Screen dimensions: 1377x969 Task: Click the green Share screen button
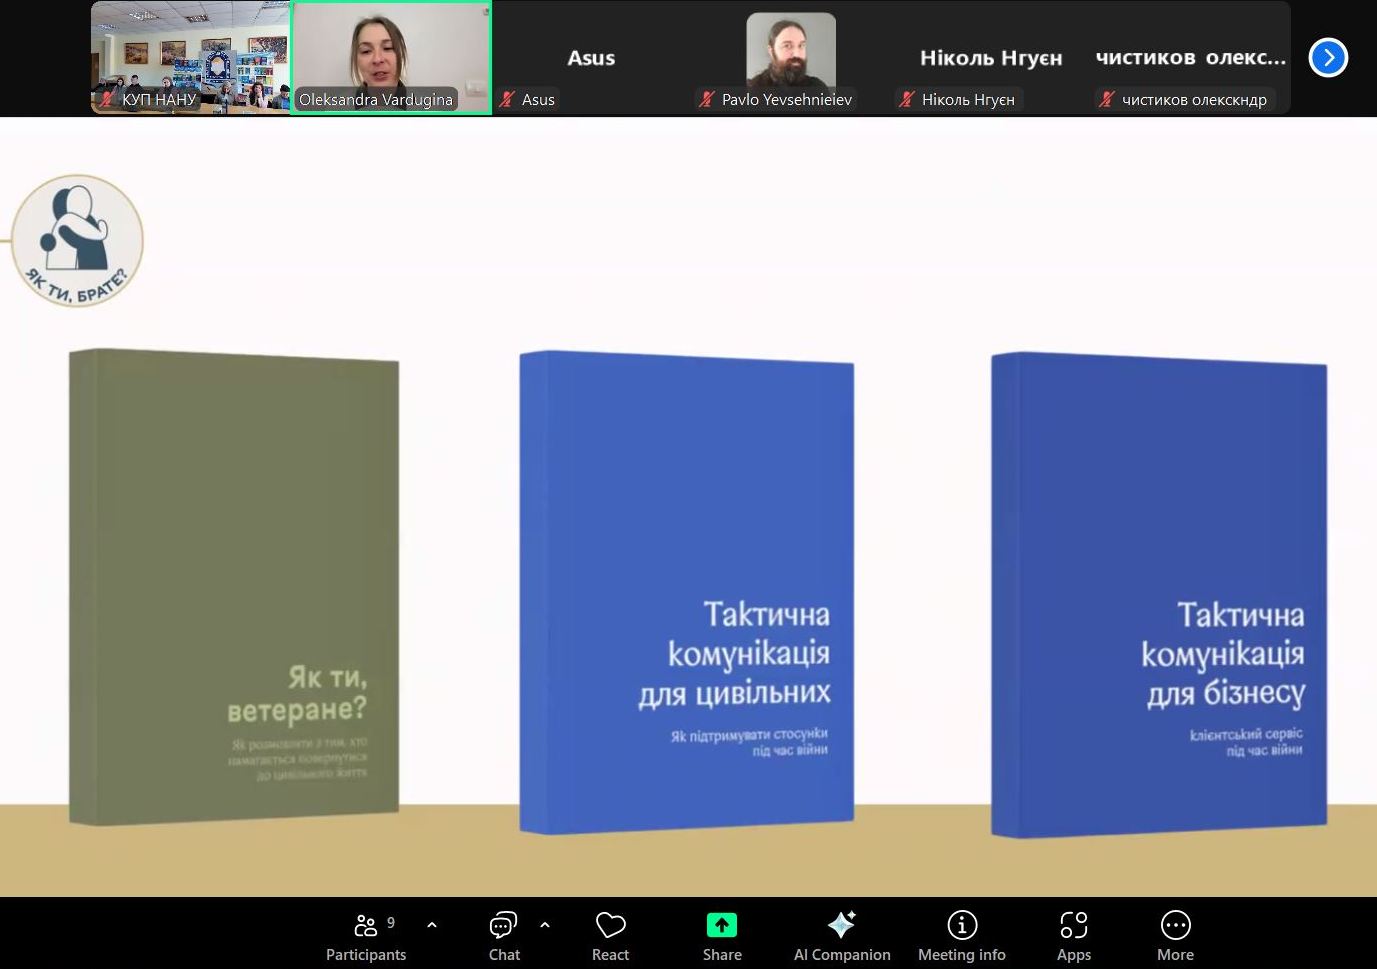[722, 936]
